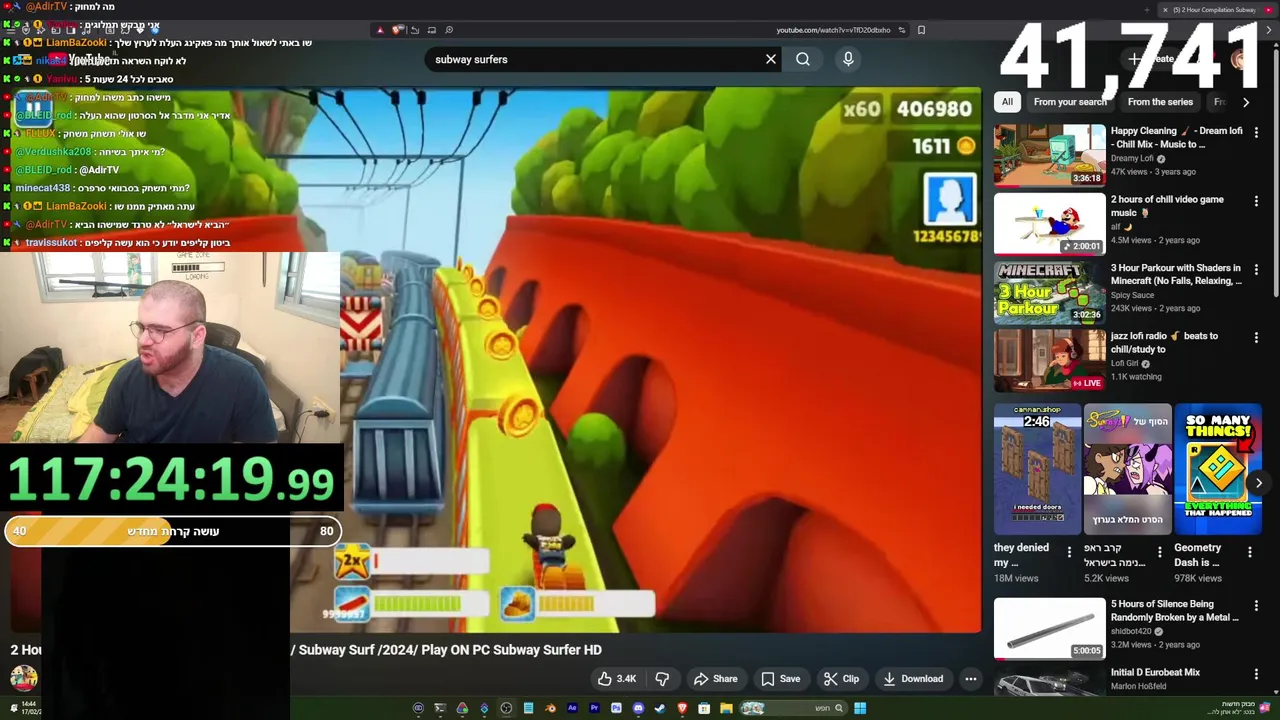Create a Clip of the video

pyautogui.click(x=841, y=679)
